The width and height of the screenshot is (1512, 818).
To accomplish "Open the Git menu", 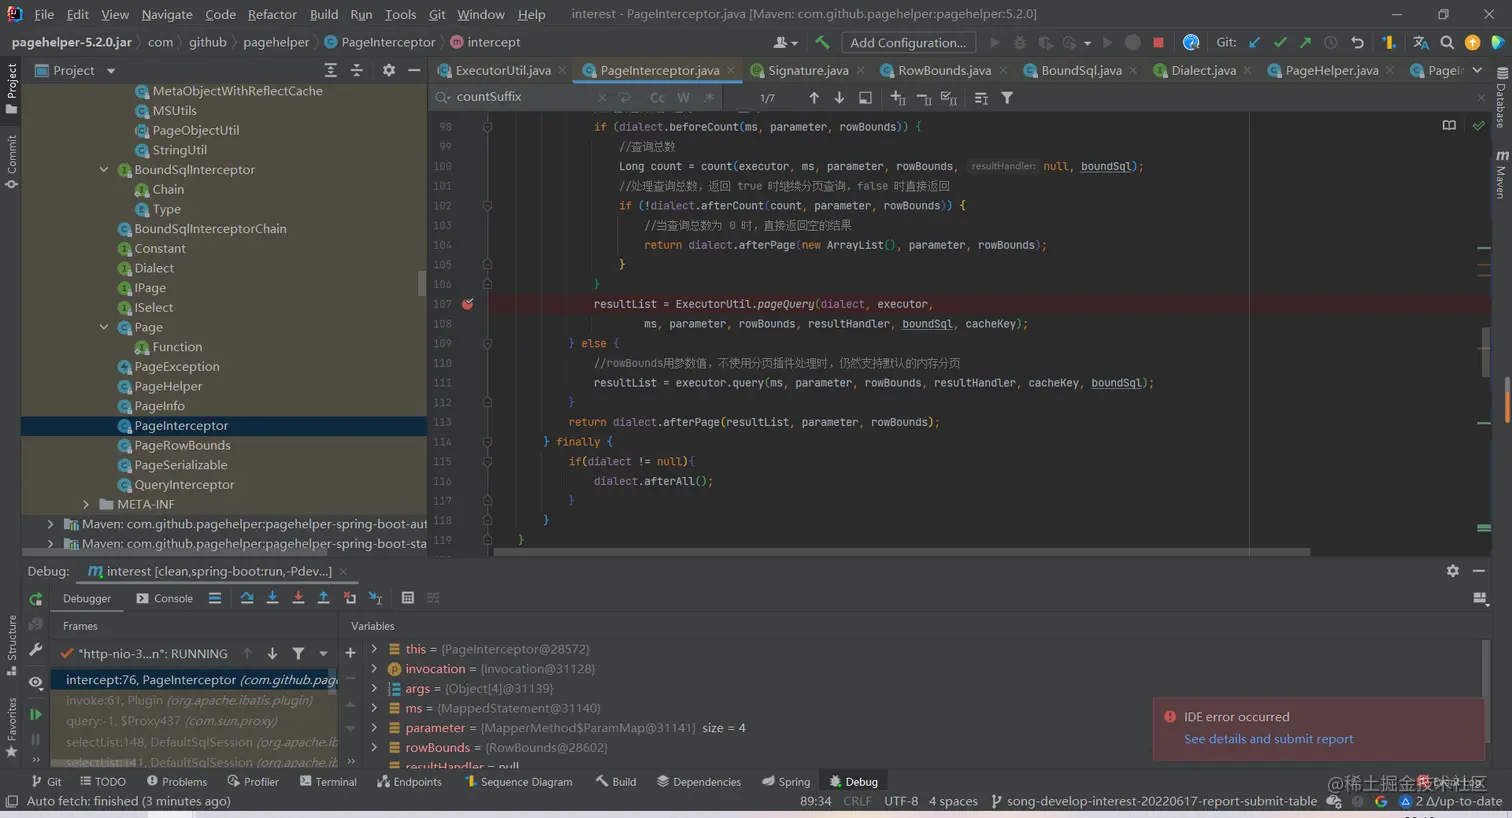I will point(437,14).
